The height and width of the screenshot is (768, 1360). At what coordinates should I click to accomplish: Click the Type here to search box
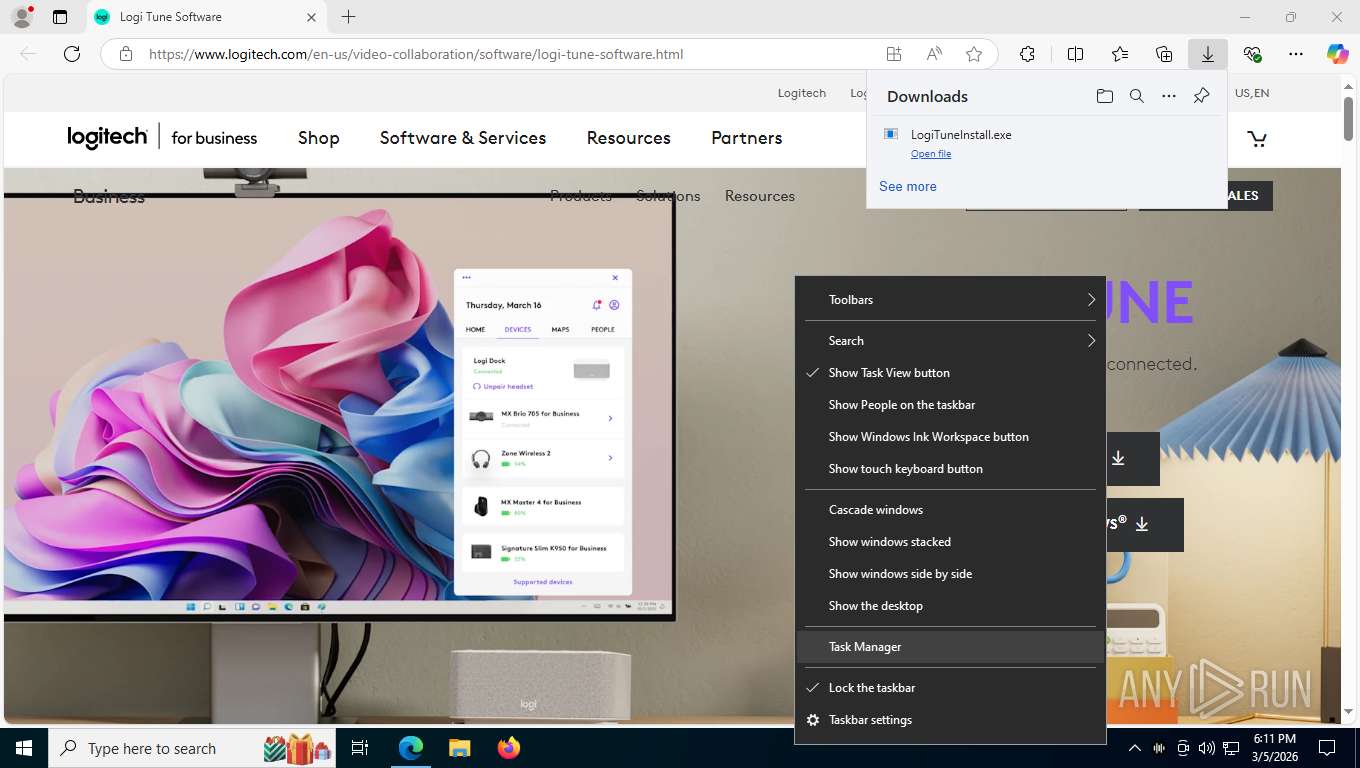pyautogui.click(x=194, y=748)
